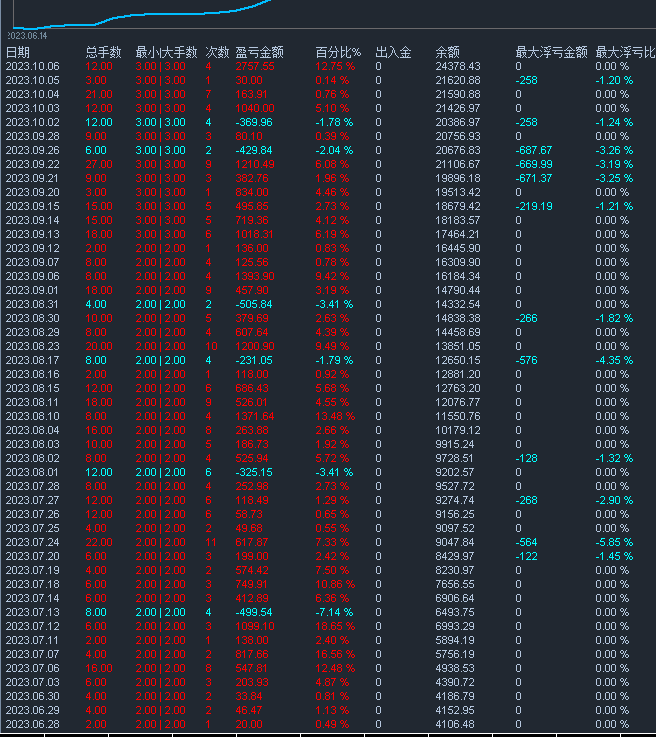
Task: Click the total lots 21.00 cell
Action: (x=99, y=94)
